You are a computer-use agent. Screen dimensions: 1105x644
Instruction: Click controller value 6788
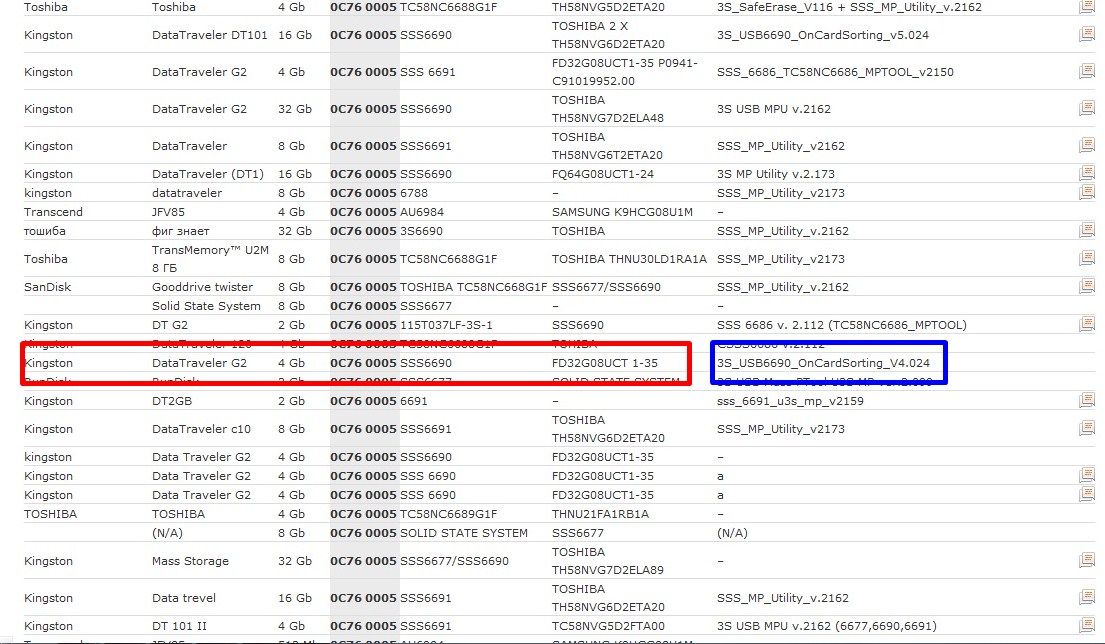414,193
